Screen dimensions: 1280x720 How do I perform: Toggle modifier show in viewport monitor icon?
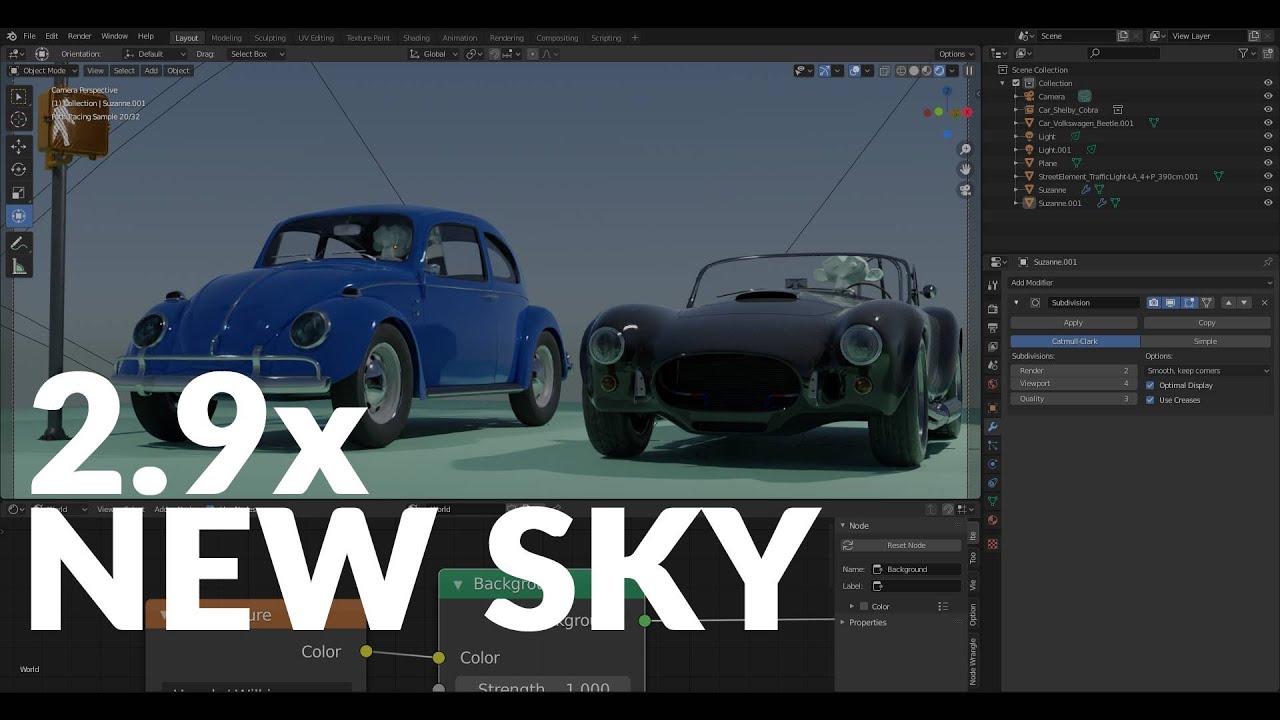1171,302
